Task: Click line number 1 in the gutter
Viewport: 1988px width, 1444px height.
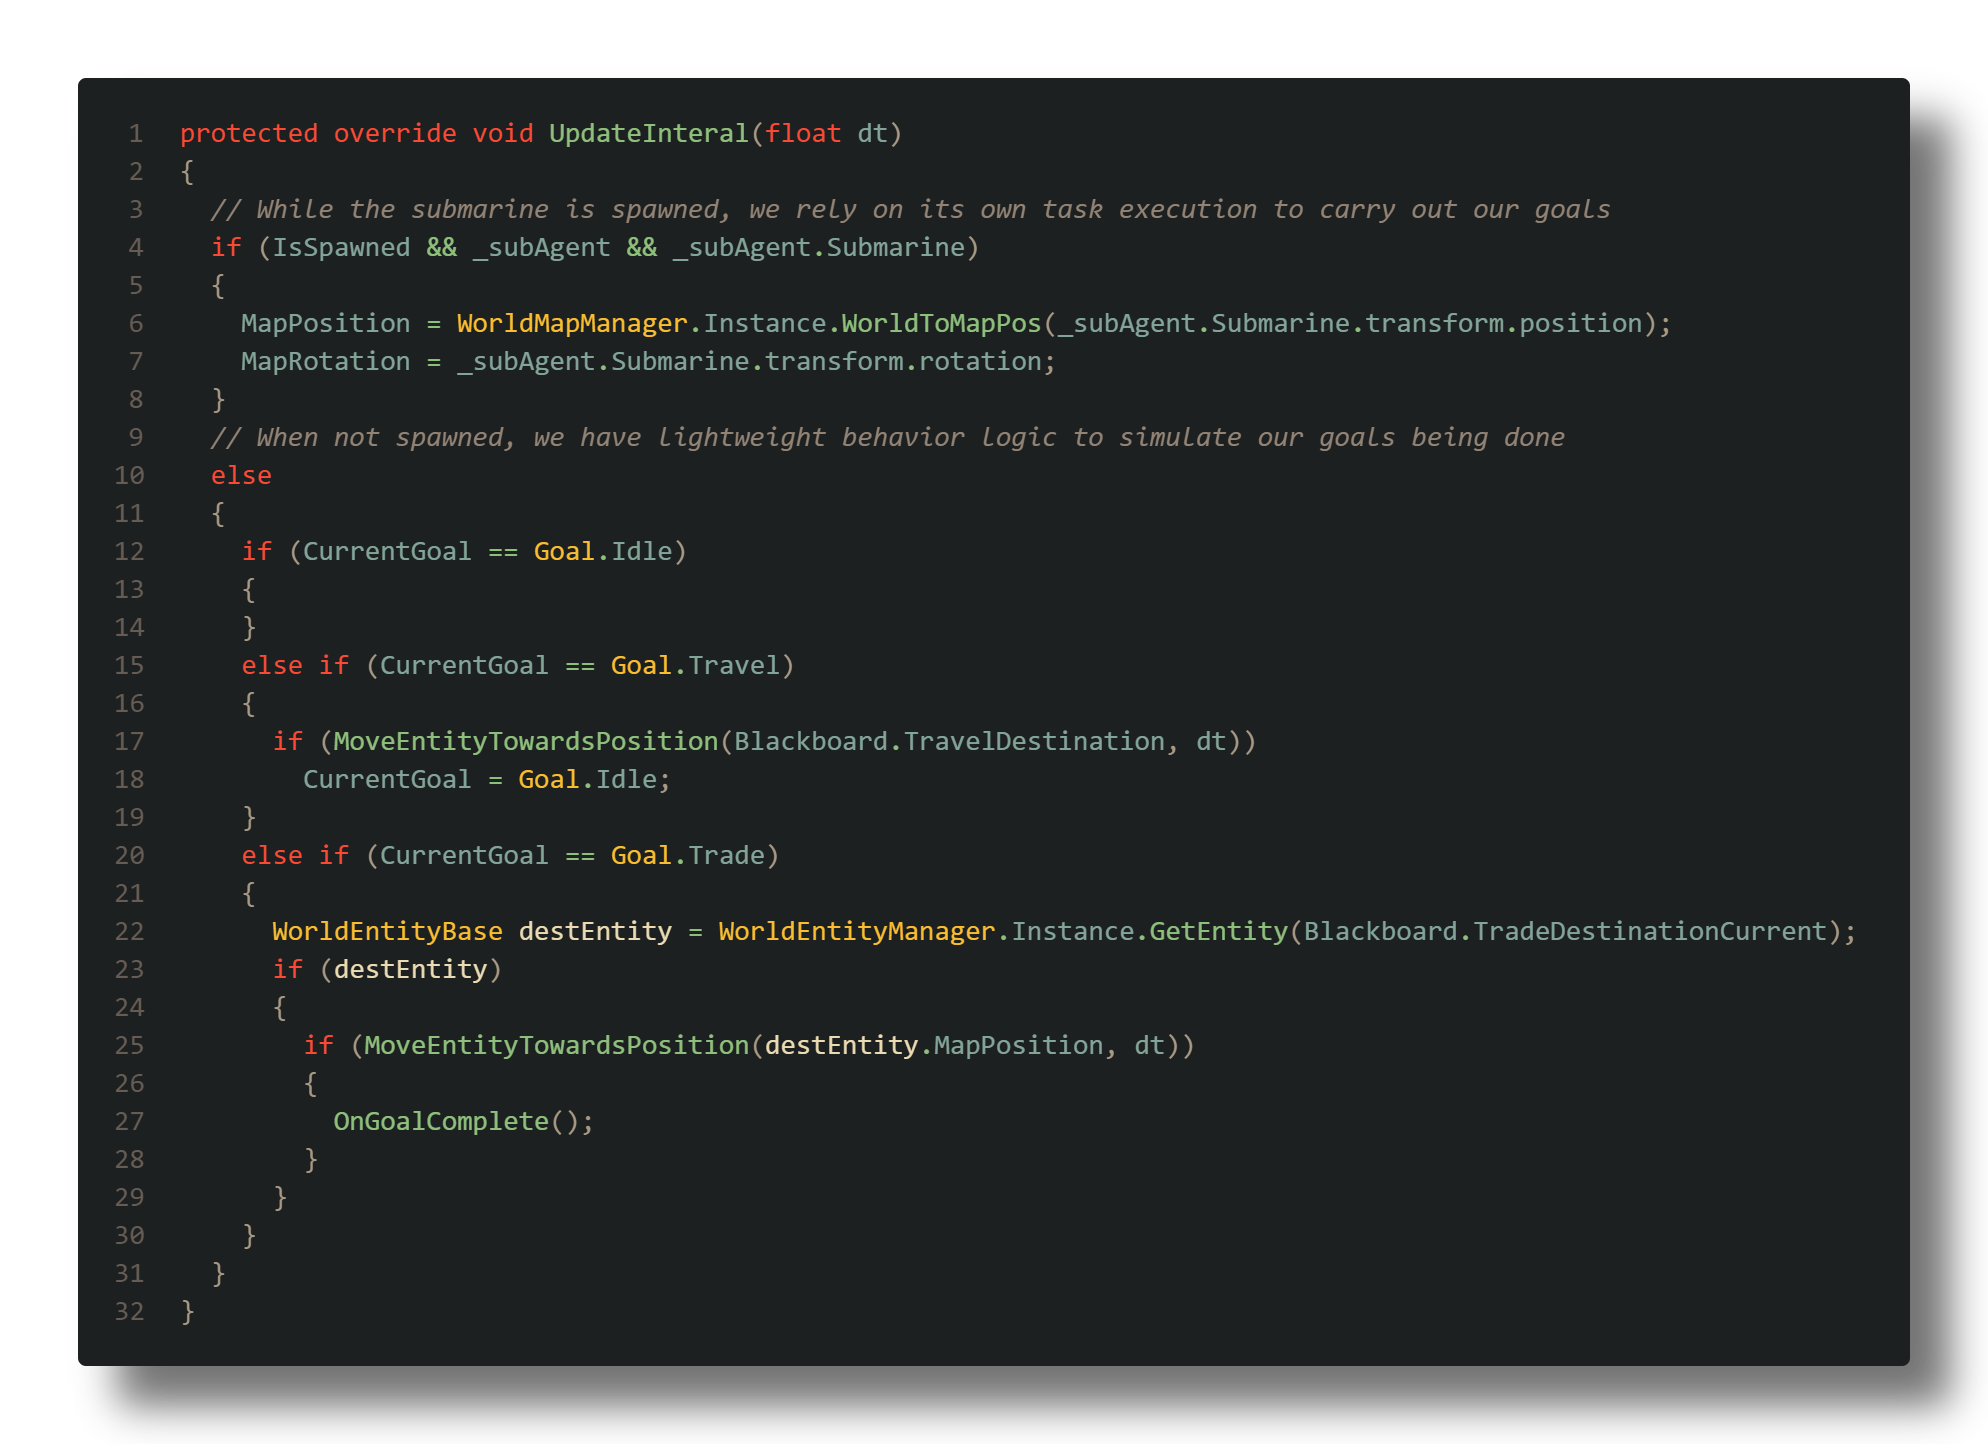Action: [134, 132]
